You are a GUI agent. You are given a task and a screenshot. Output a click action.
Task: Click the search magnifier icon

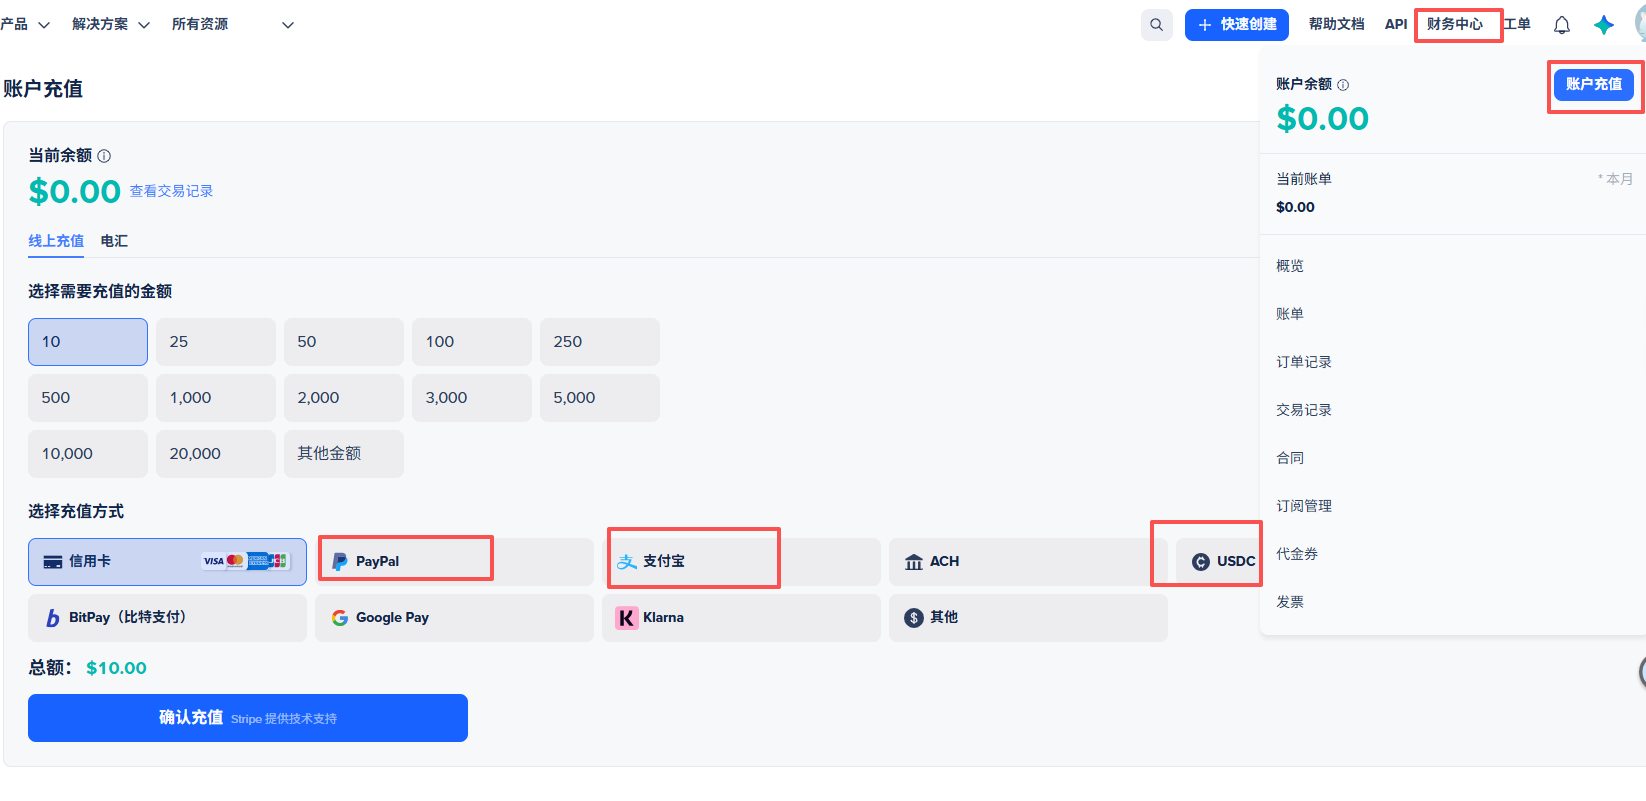(x=1156, y=25)
